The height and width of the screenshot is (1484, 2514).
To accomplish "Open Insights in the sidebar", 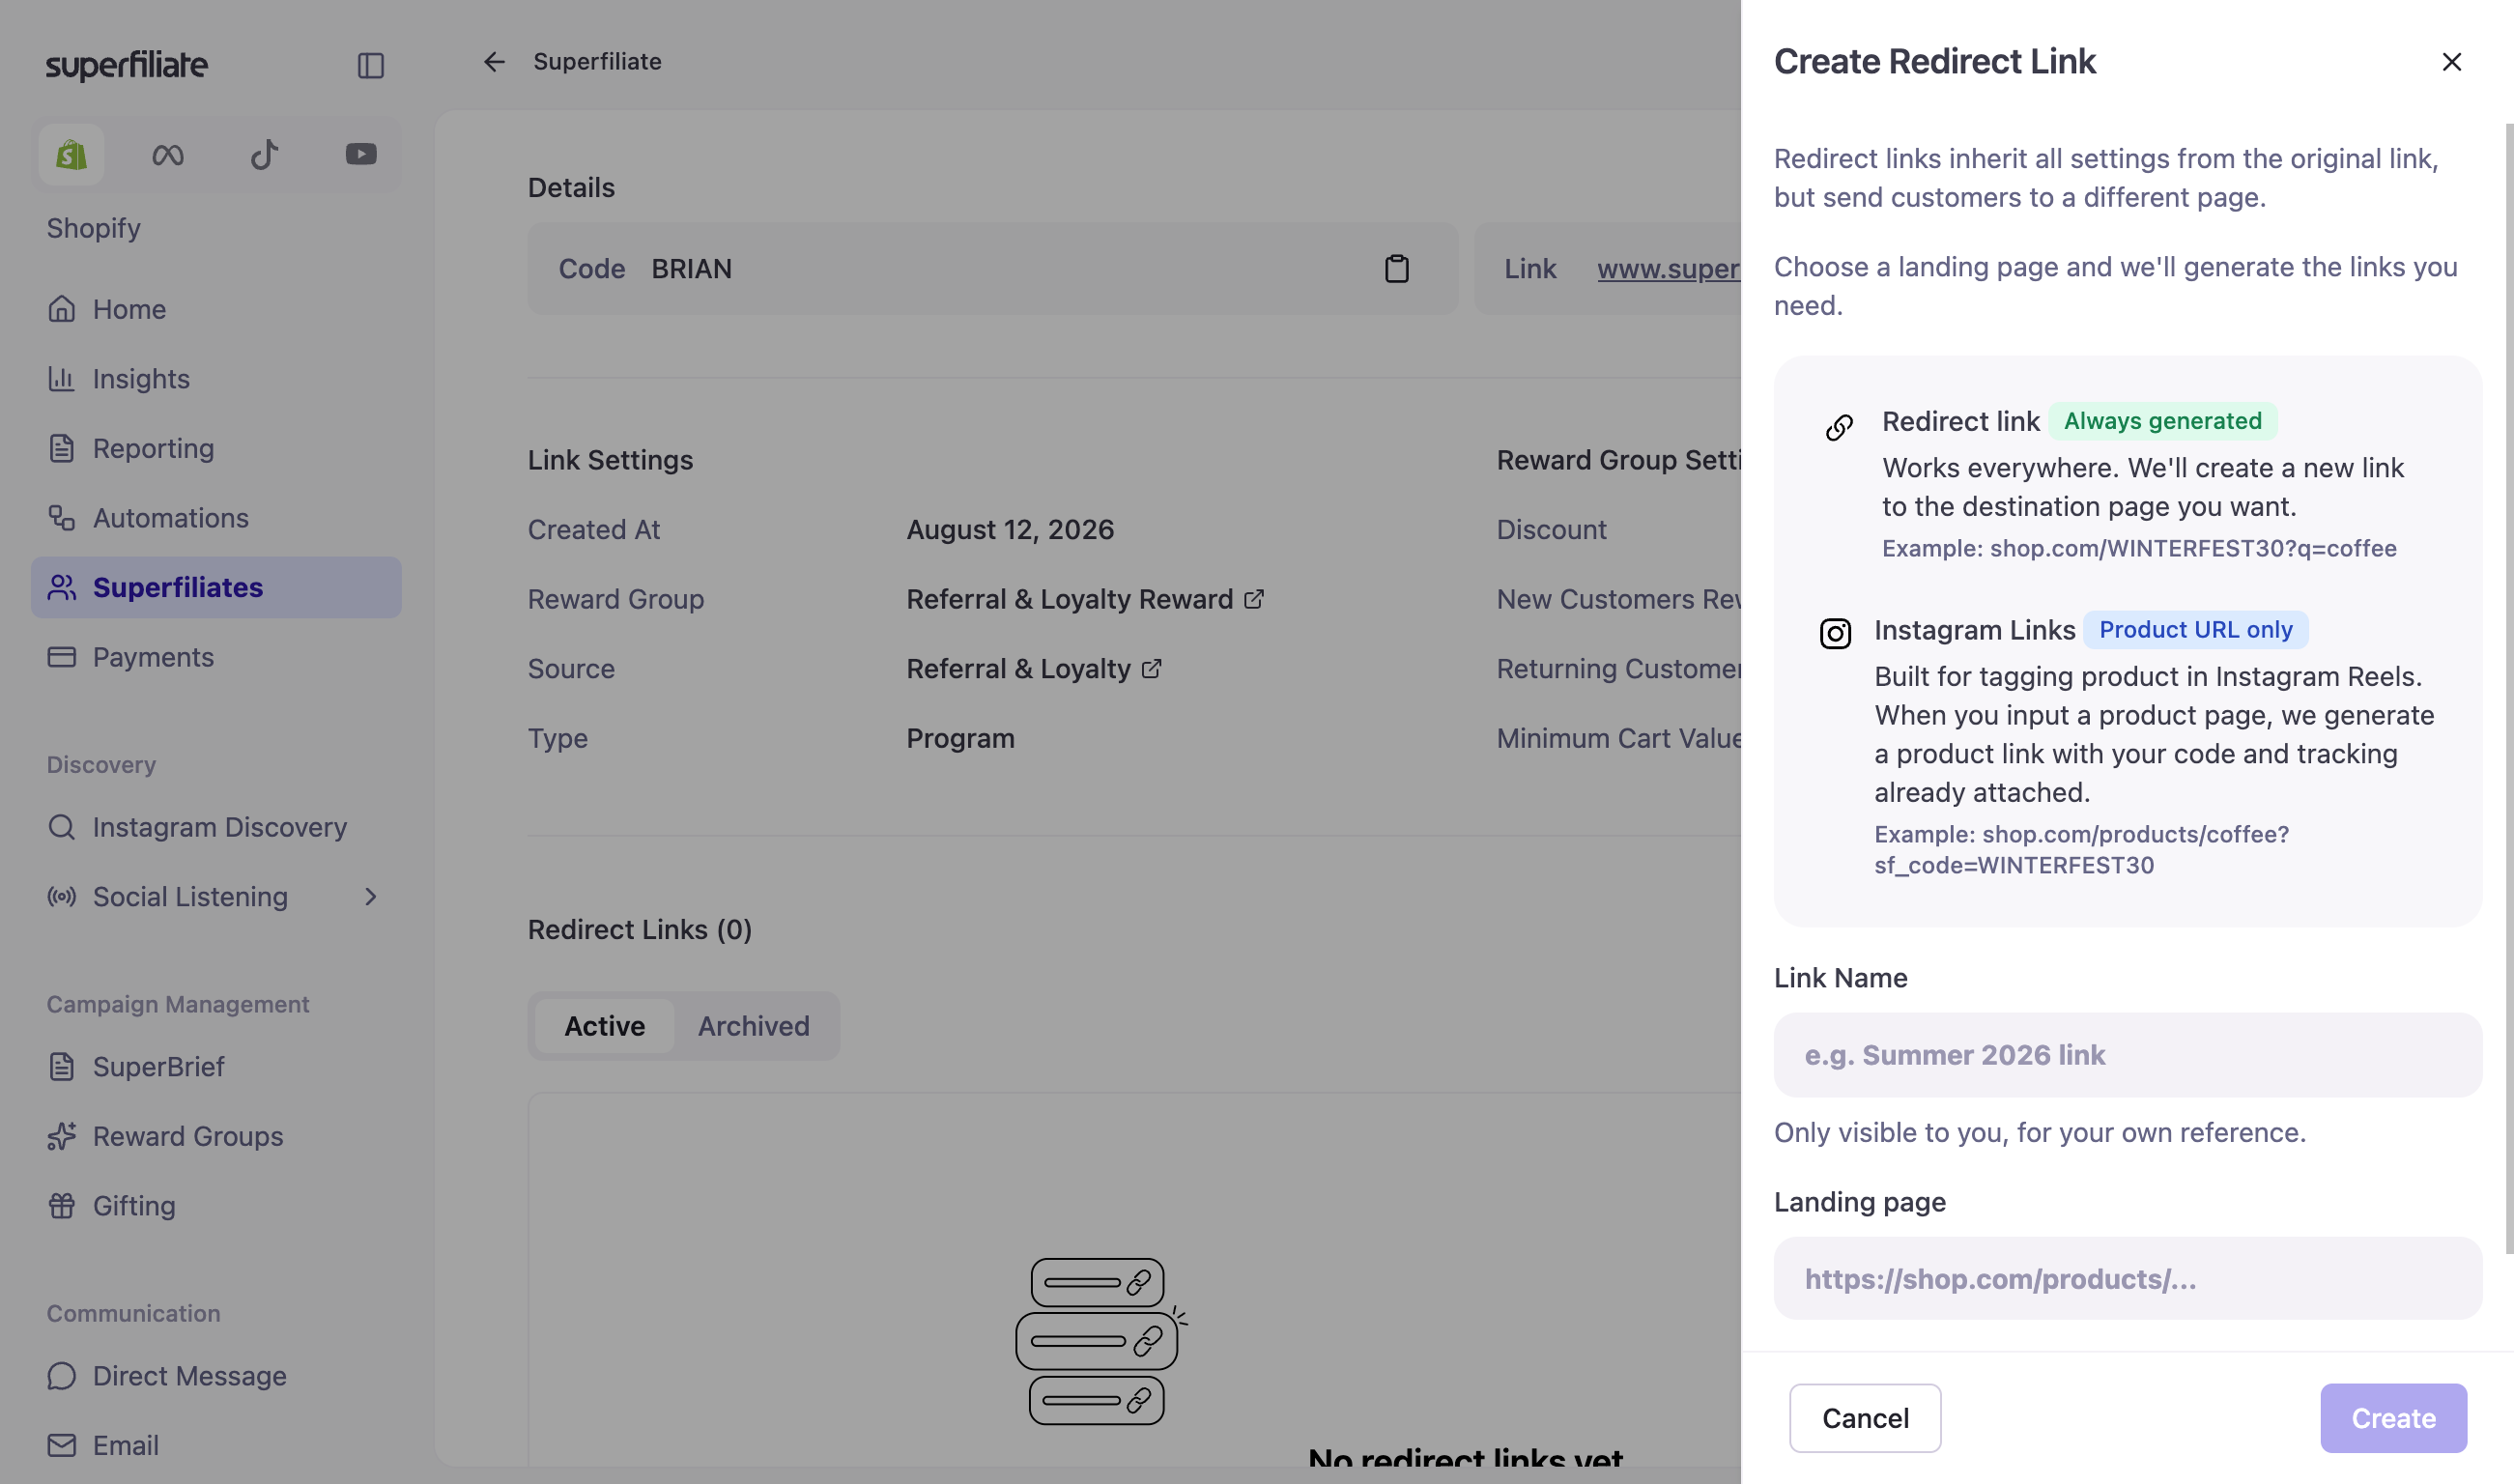I will pos(216,378).
